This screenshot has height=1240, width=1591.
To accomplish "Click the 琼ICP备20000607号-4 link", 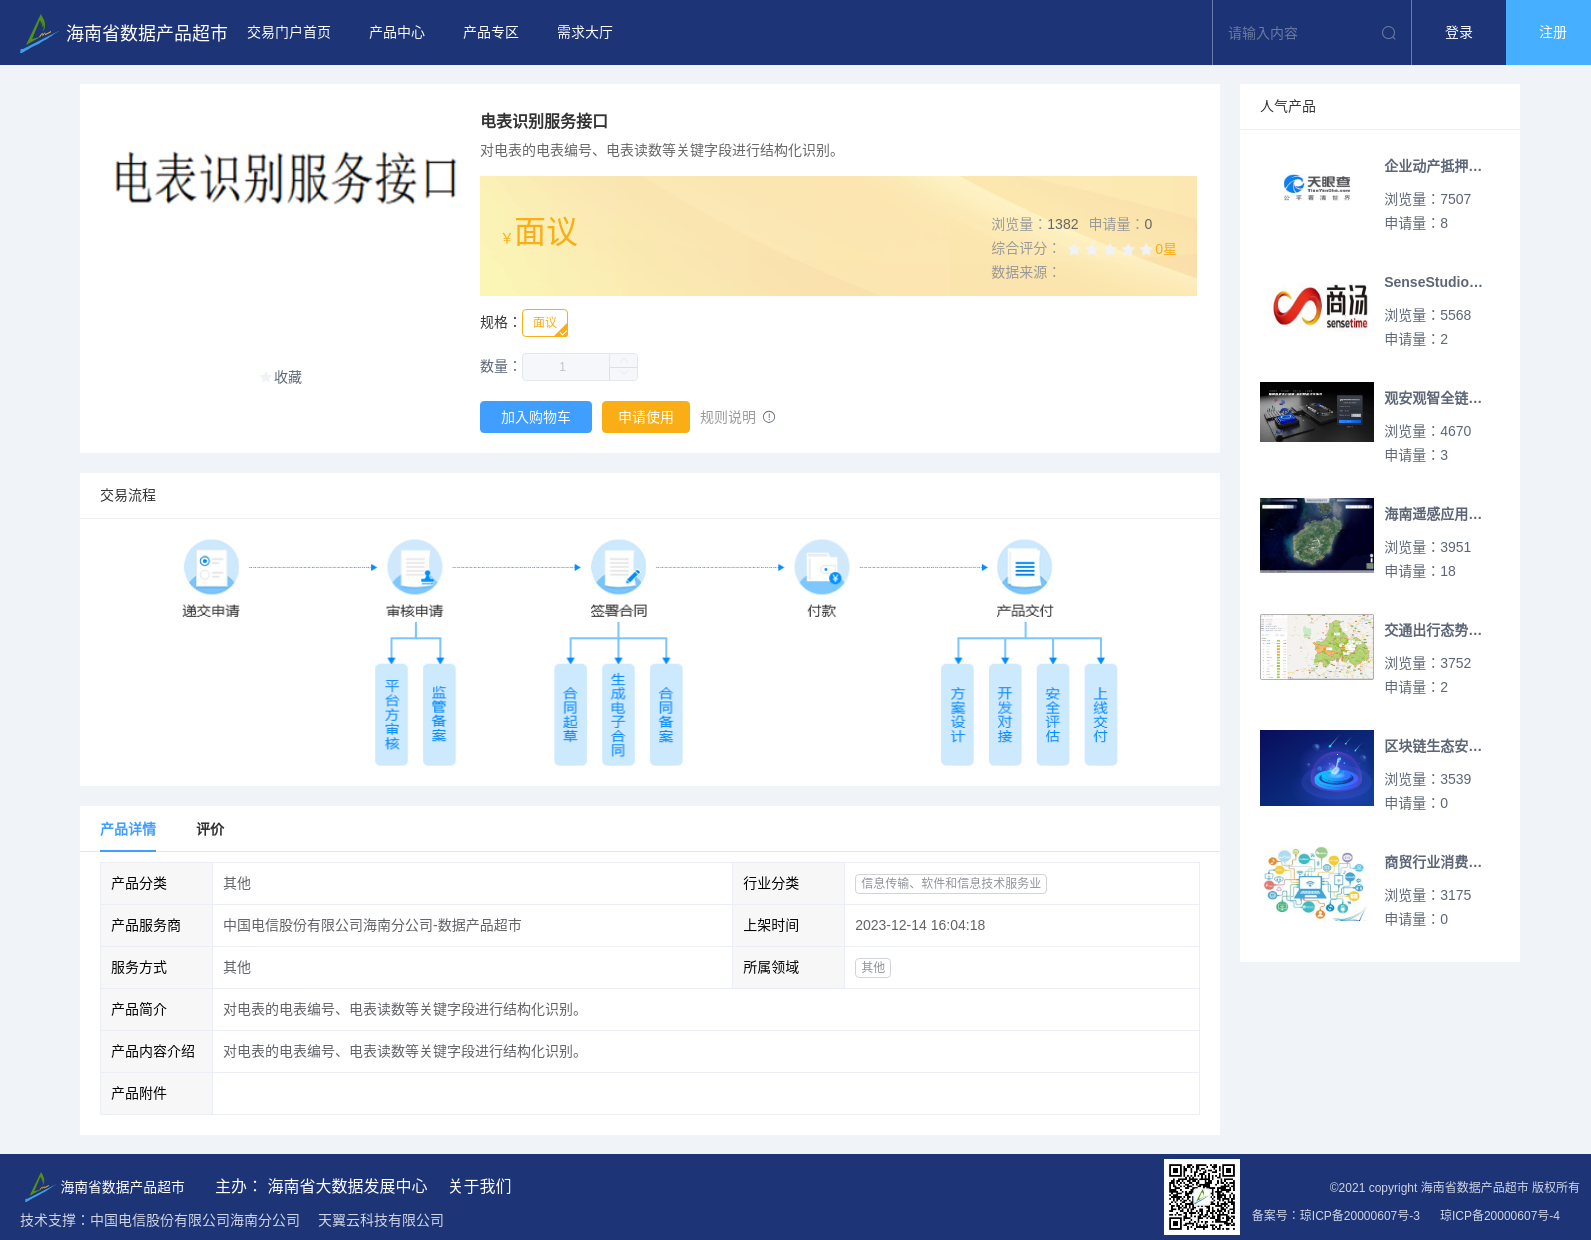I will [1500, 1216].
